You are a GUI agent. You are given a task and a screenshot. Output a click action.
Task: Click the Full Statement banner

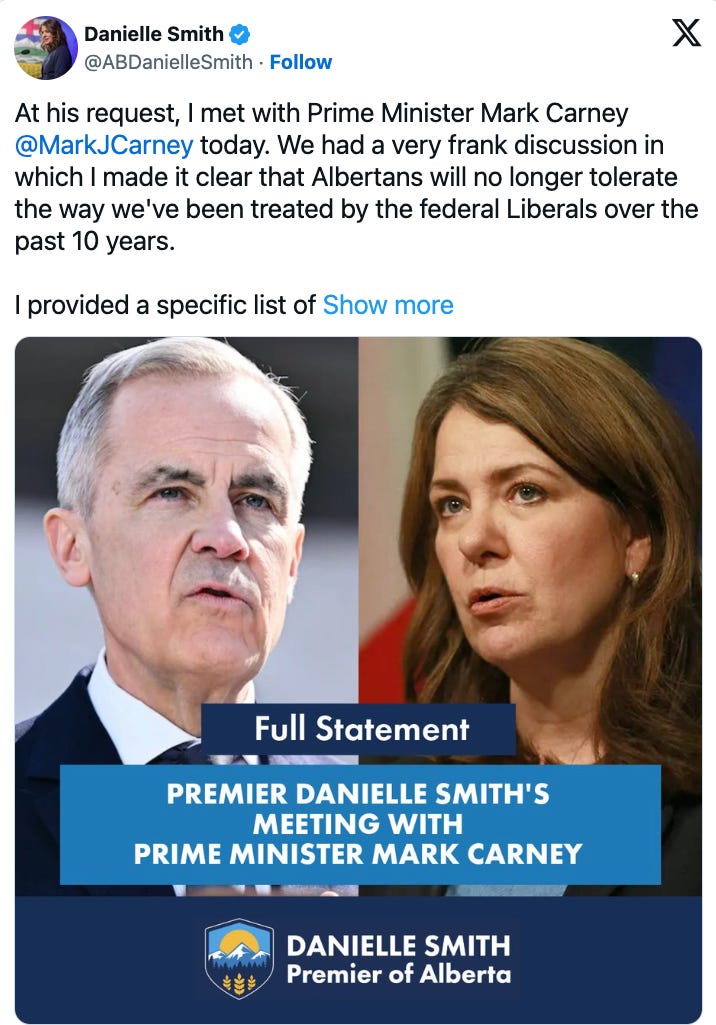coord(358,729)
